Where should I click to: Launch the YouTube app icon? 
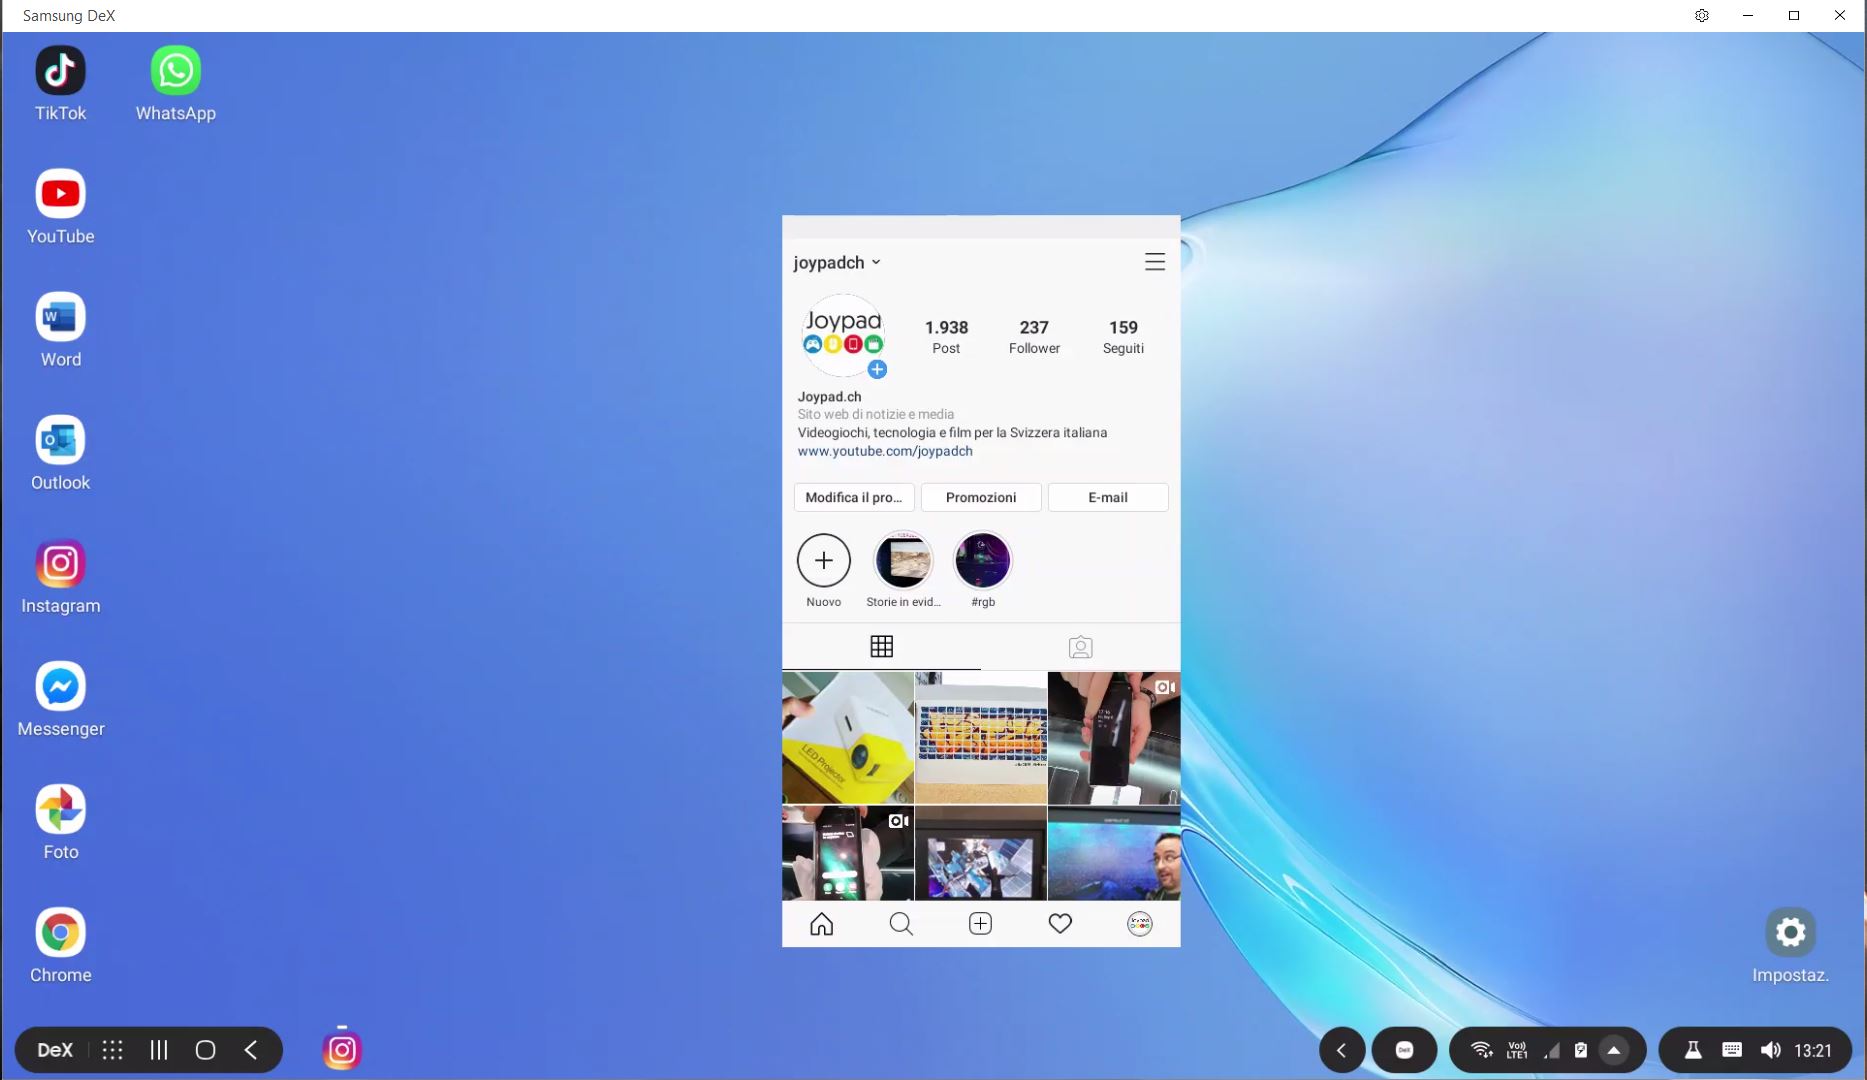tap(60, 194)
